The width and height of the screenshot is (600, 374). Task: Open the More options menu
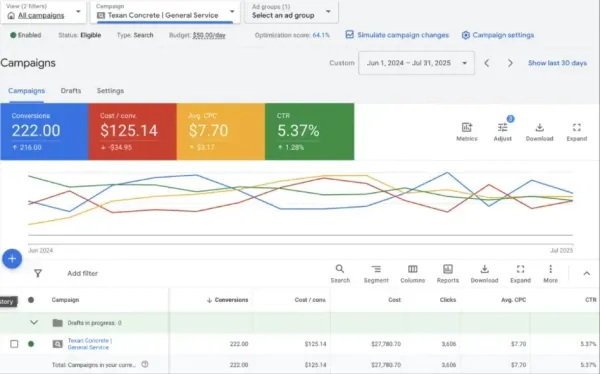click(550, 274)
